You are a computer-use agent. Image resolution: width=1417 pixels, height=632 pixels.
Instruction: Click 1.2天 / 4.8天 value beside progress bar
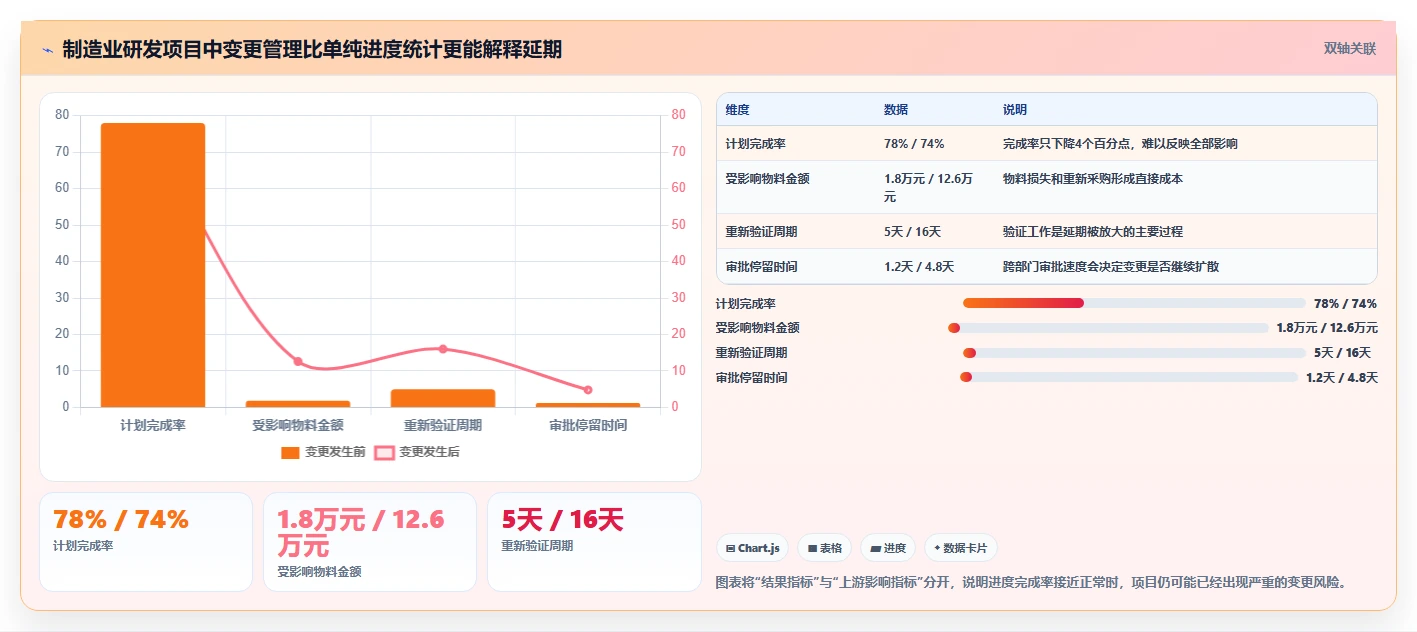[x=1342, y=377]
